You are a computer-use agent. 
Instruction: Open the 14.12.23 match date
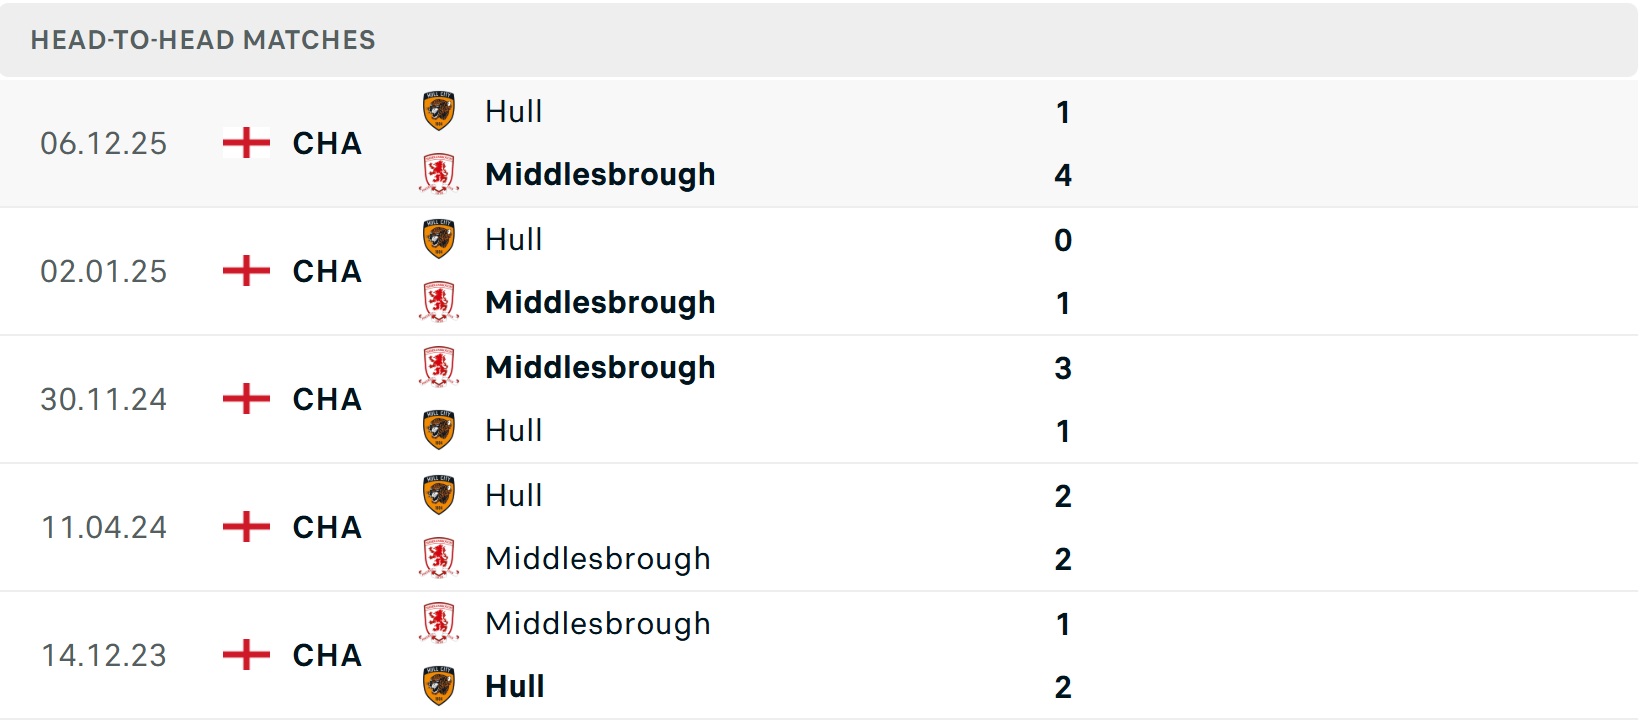104,655
